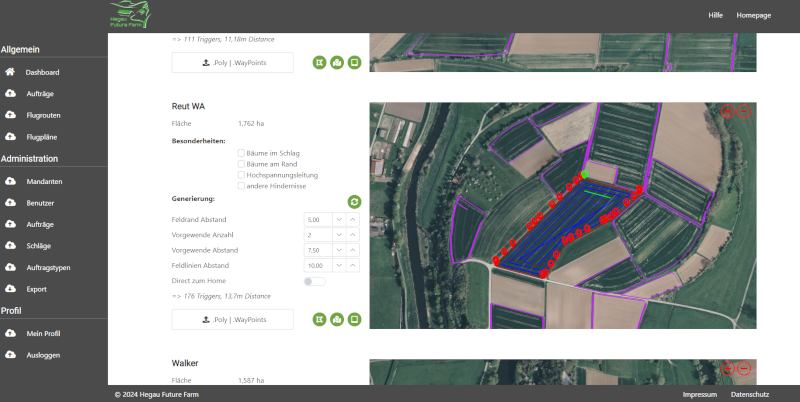Increase the Vorgewende Anzahl value
Viewport: 800px width, 402px height.
[352, 234]
